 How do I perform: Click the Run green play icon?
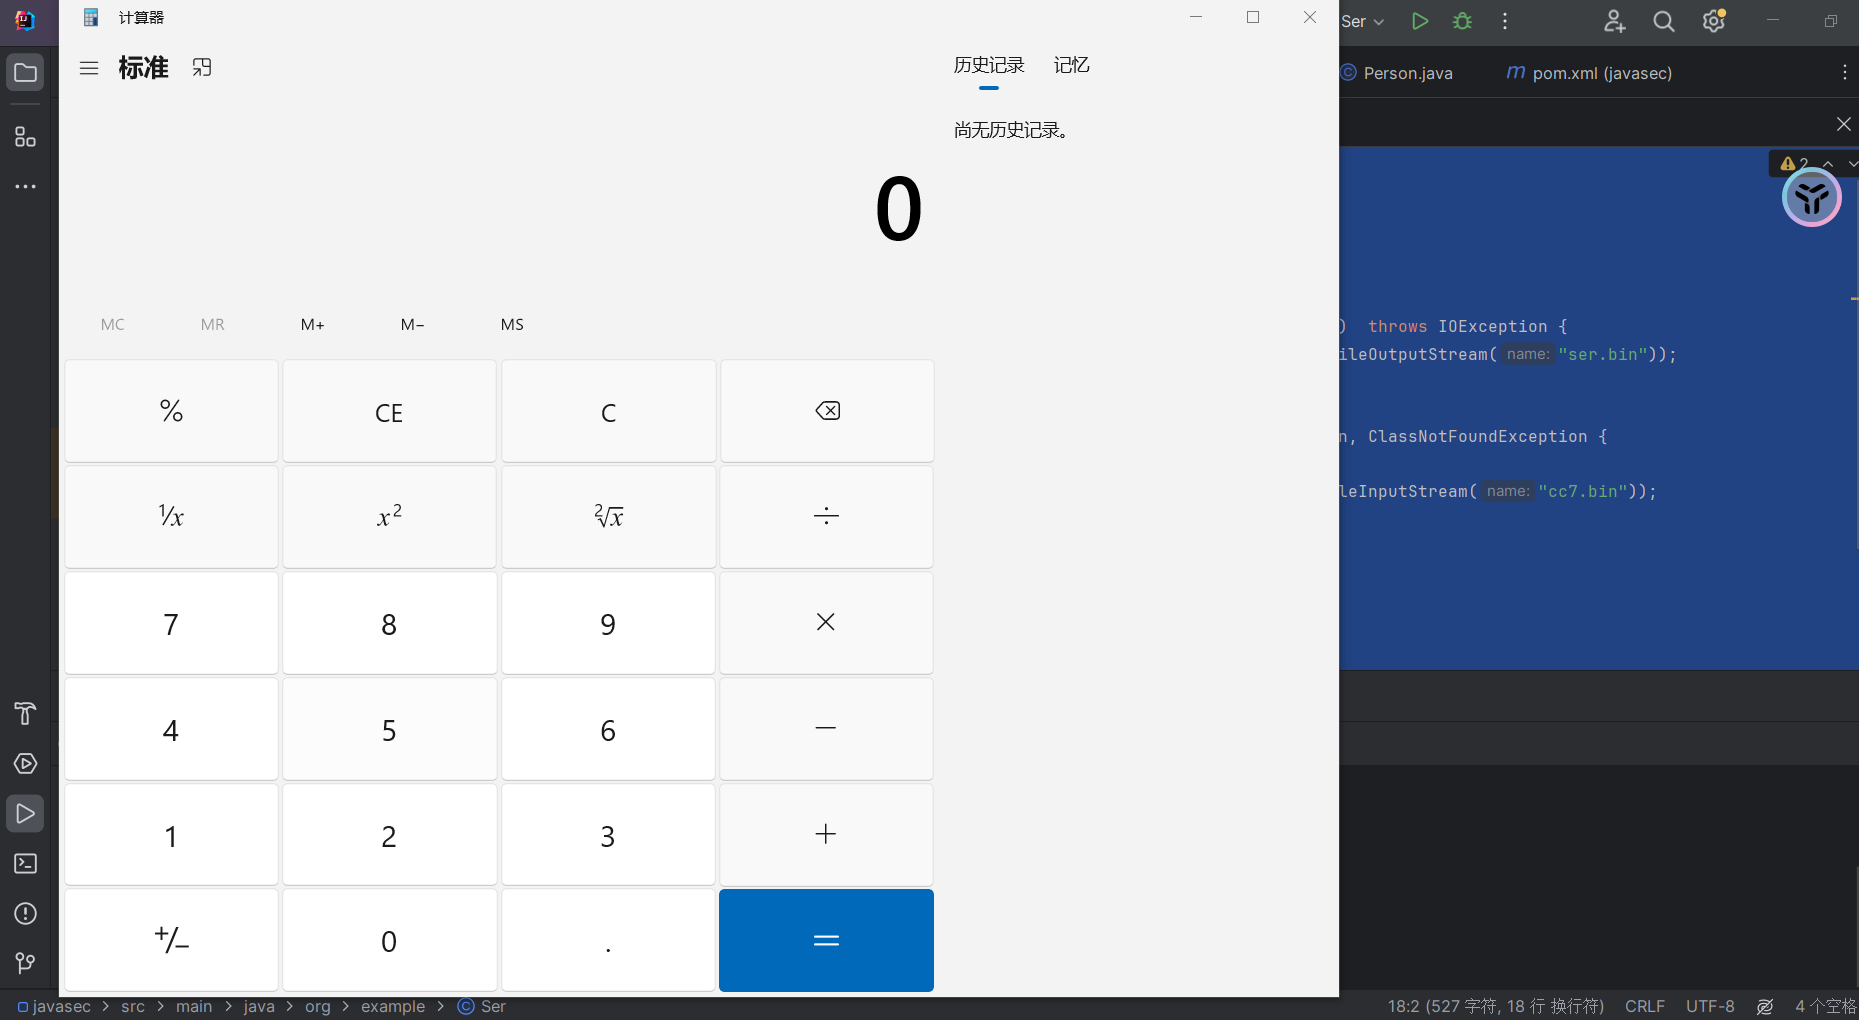[x=1419, y=21]
